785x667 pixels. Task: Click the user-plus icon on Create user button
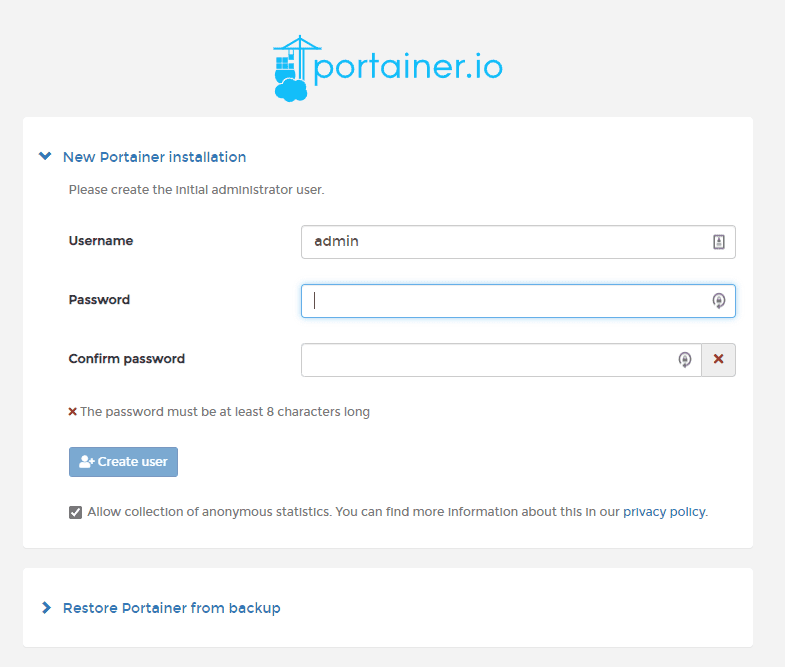(86, 462)
